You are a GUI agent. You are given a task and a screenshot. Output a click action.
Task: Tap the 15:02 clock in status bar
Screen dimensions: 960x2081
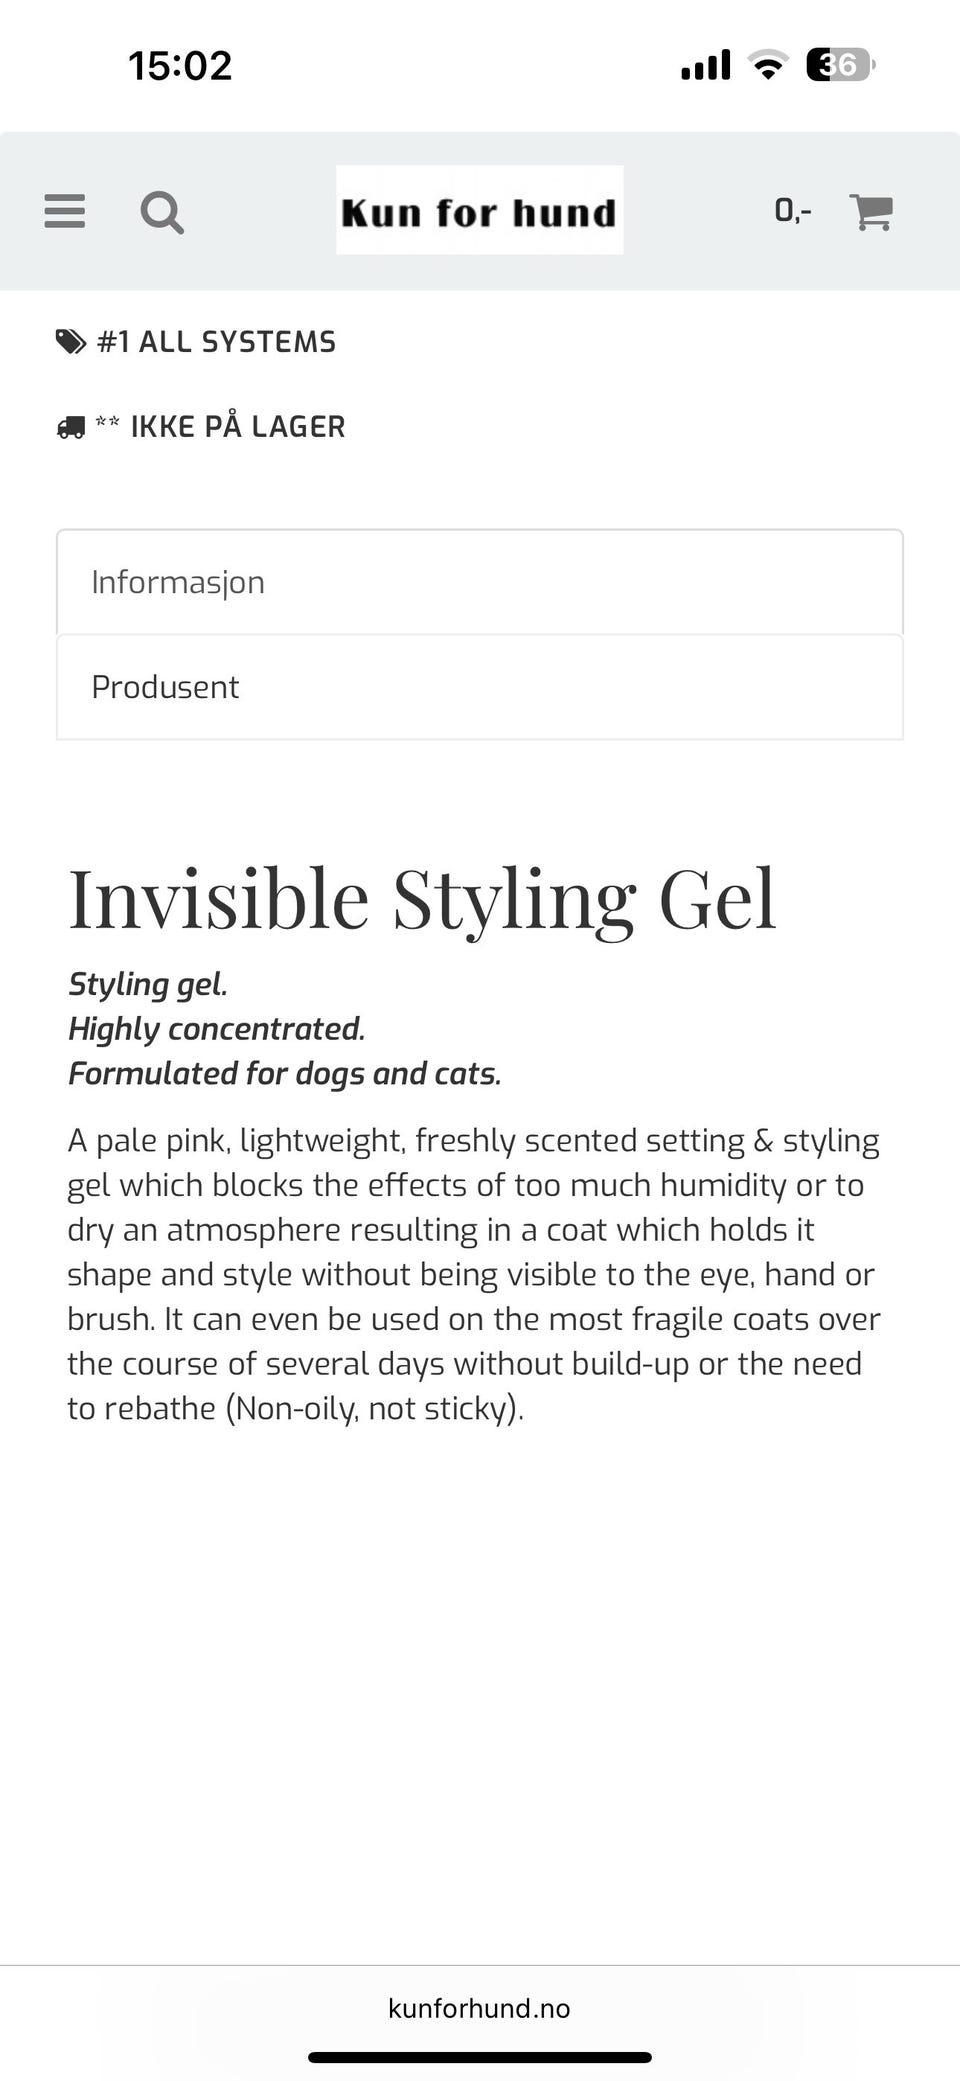(180, 66)
